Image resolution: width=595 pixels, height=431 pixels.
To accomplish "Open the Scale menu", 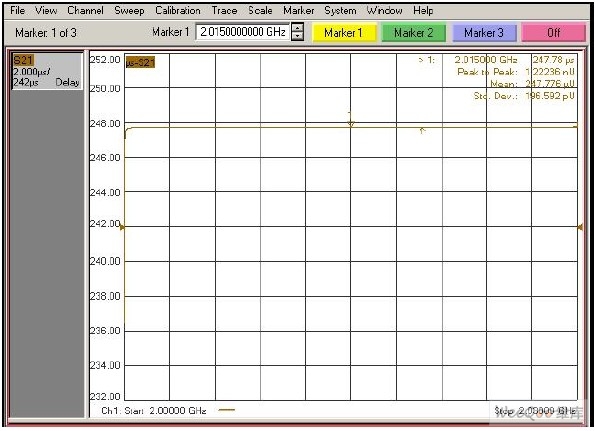I will (260, 10).
